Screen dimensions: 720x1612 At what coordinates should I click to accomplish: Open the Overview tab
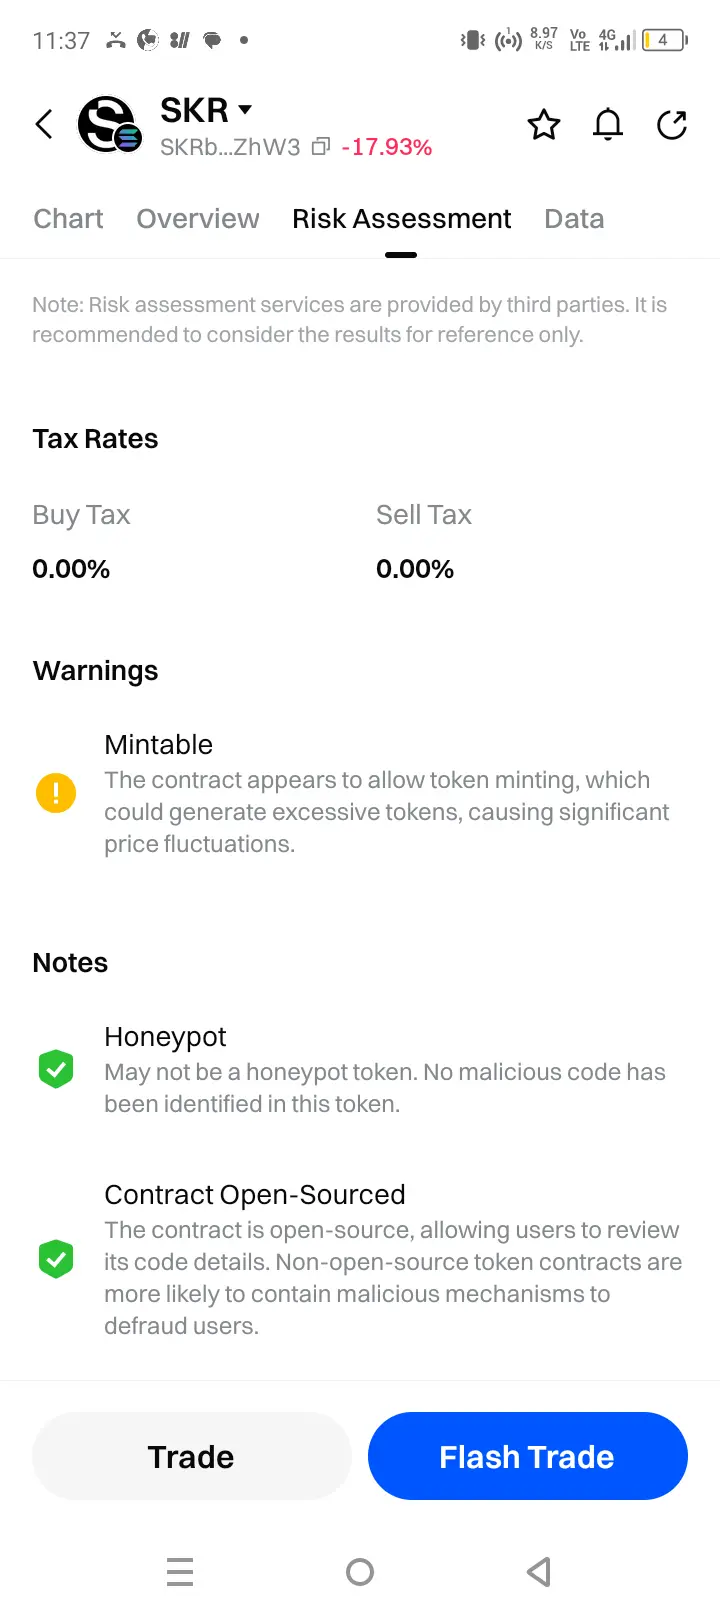pyautogui.click(x=198, y=219)
